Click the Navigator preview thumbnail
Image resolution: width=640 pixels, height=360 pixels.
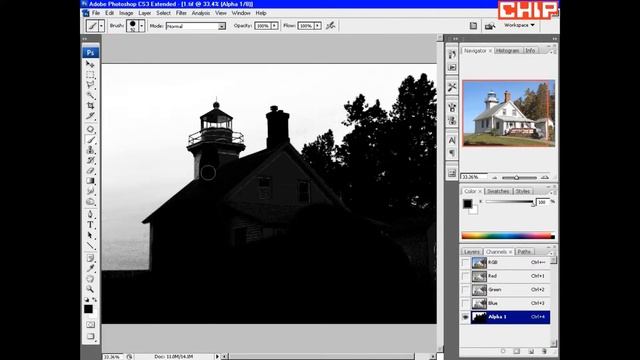coord(509,113)
